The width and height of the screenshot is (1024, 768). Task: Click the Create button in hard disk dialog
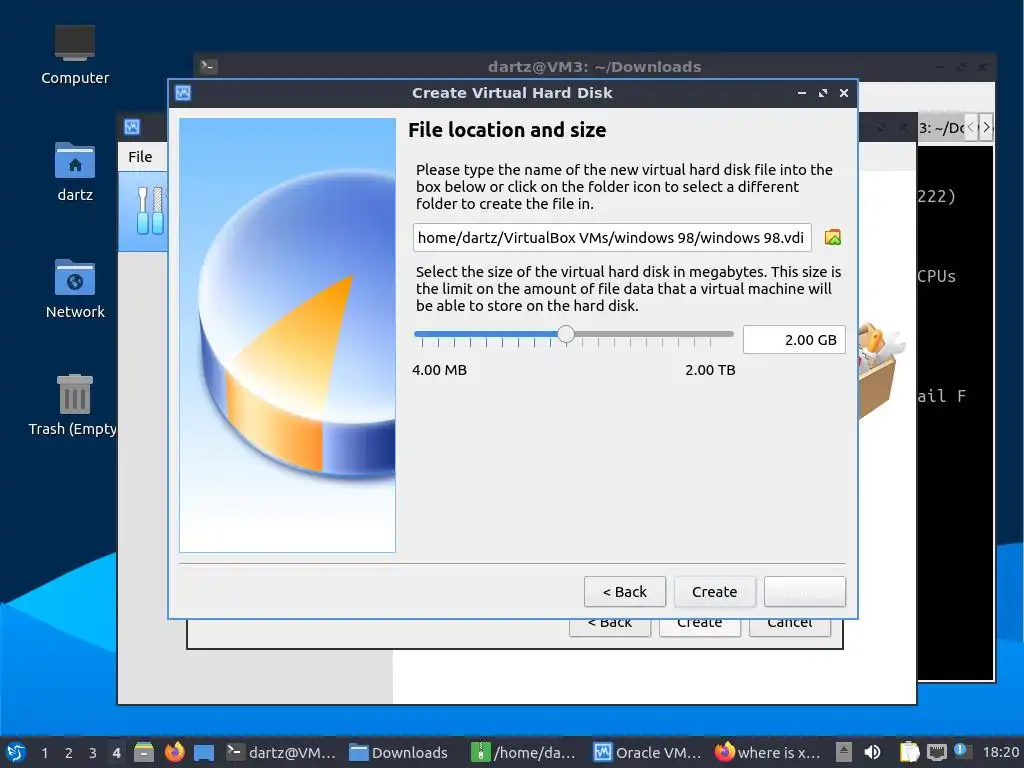pyautogui.click(x=714, y=592)
